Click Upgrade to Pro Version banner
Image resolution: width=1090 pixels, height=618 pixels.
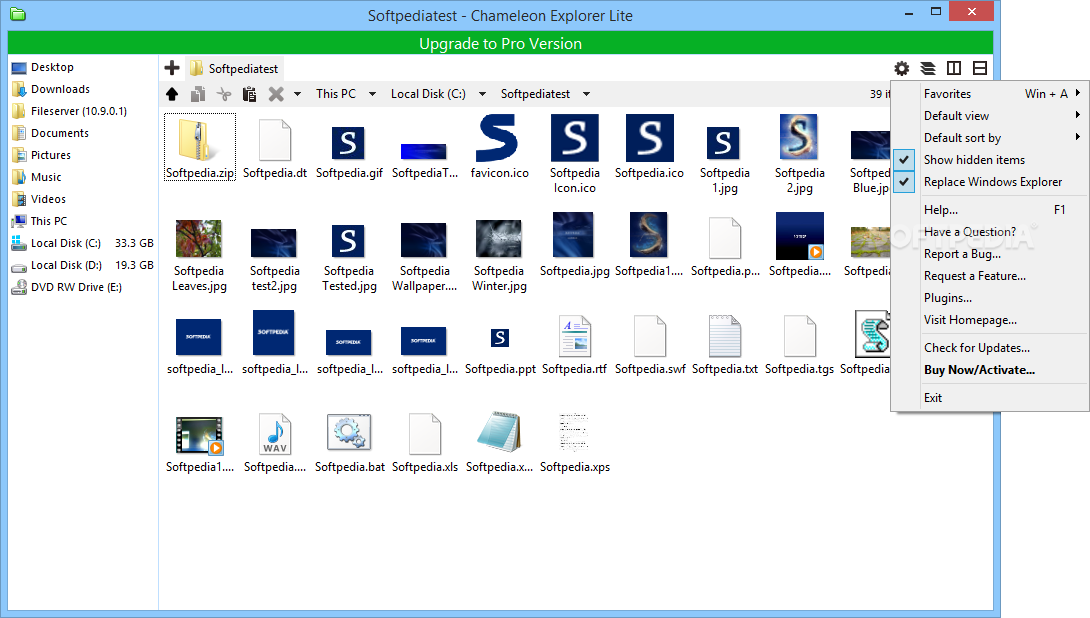(501, 43)
